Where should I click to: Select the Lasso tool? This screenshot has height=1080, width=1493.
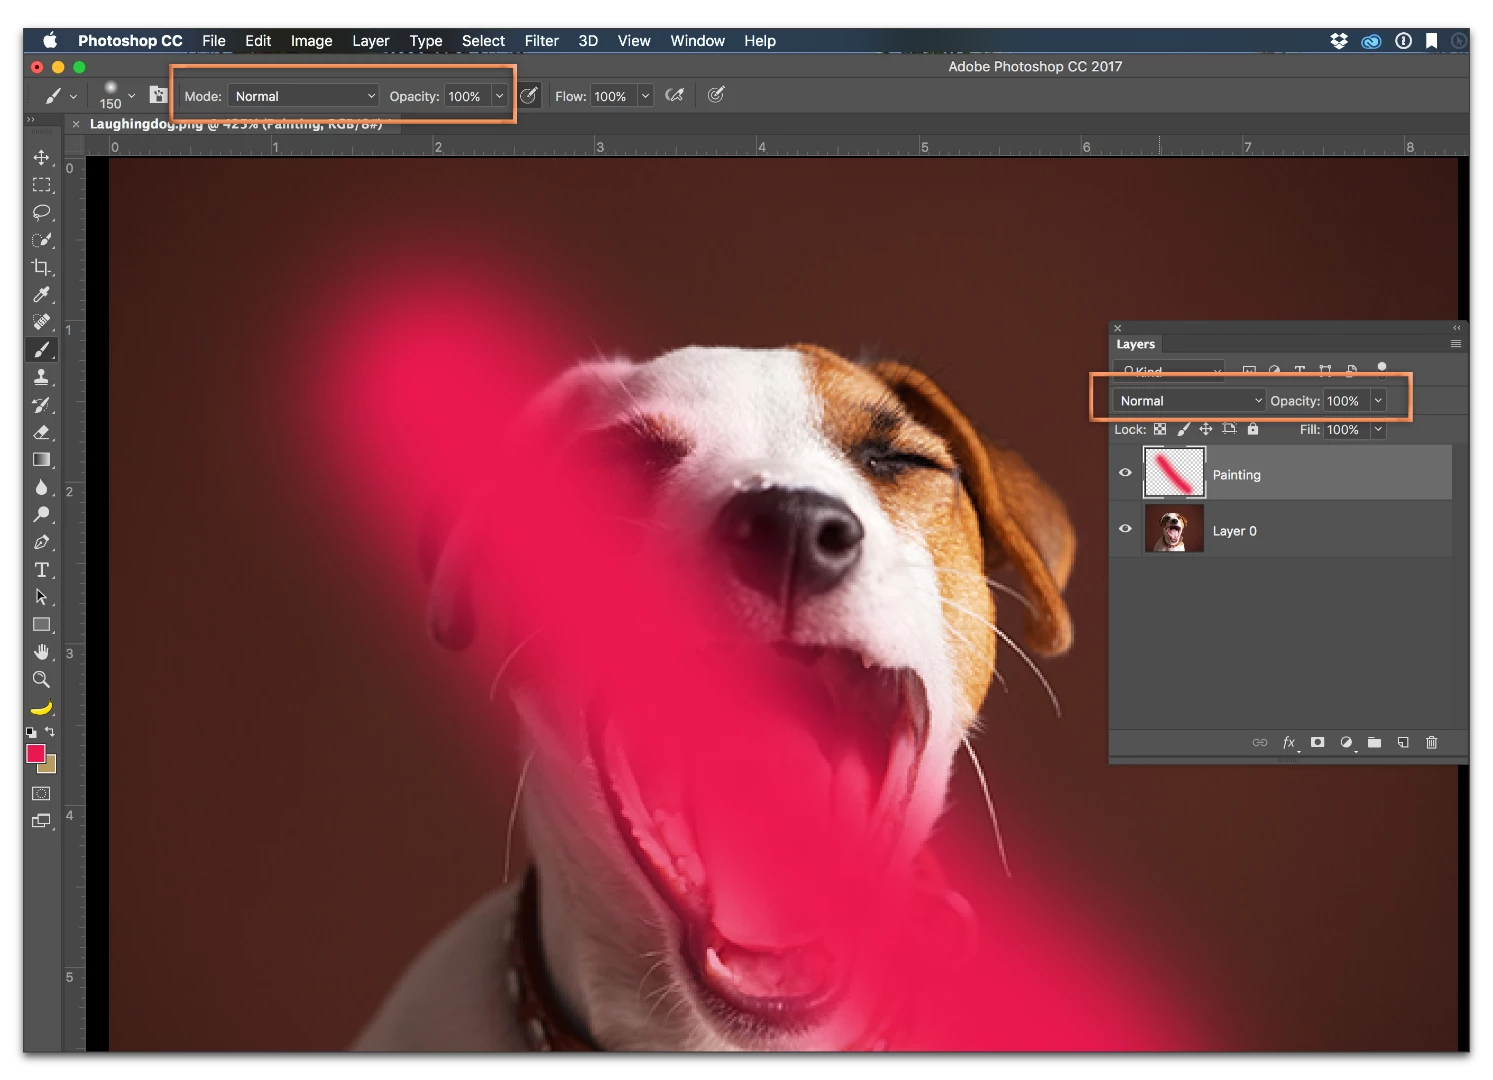pos(41,212)
